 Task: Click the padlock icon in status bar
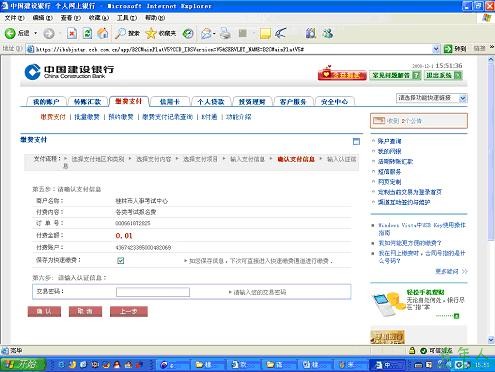coord(412,350)
